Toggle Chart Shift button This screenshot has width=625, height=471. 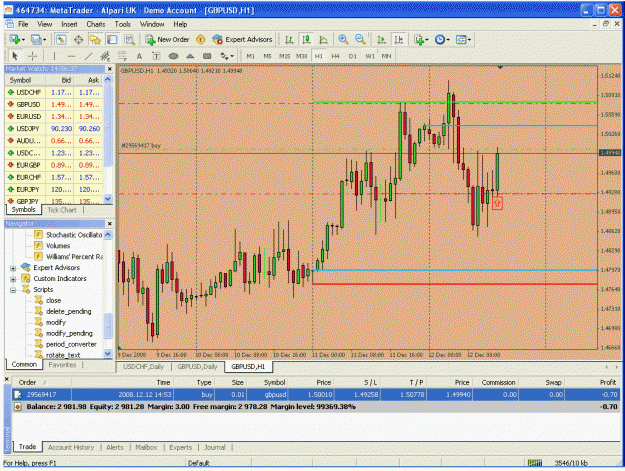click(x=399, y=39)
